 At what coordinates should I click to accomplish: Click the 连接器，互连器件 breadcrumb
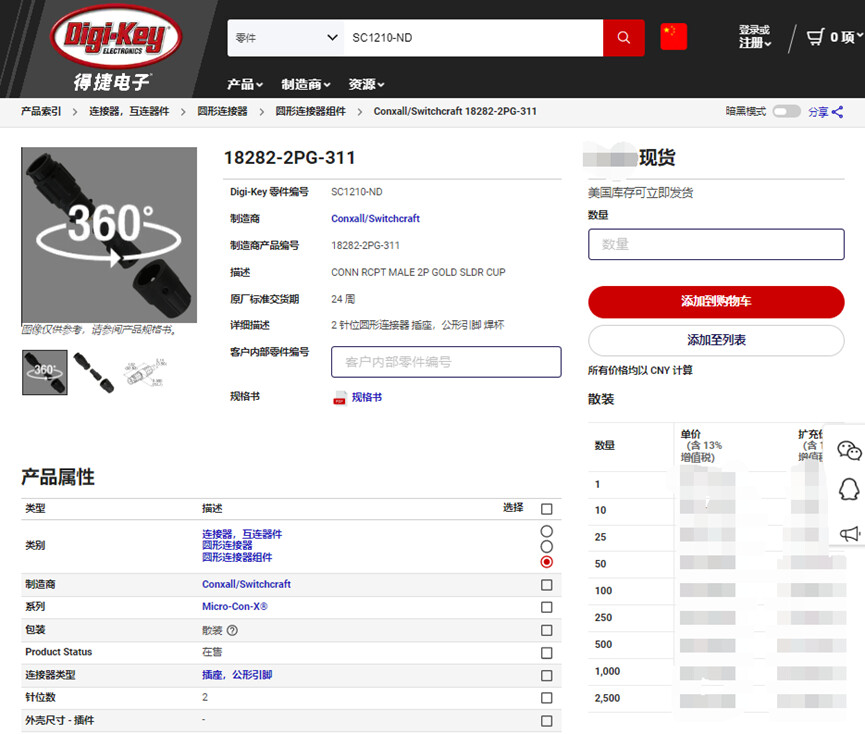[x=129, y=111]
